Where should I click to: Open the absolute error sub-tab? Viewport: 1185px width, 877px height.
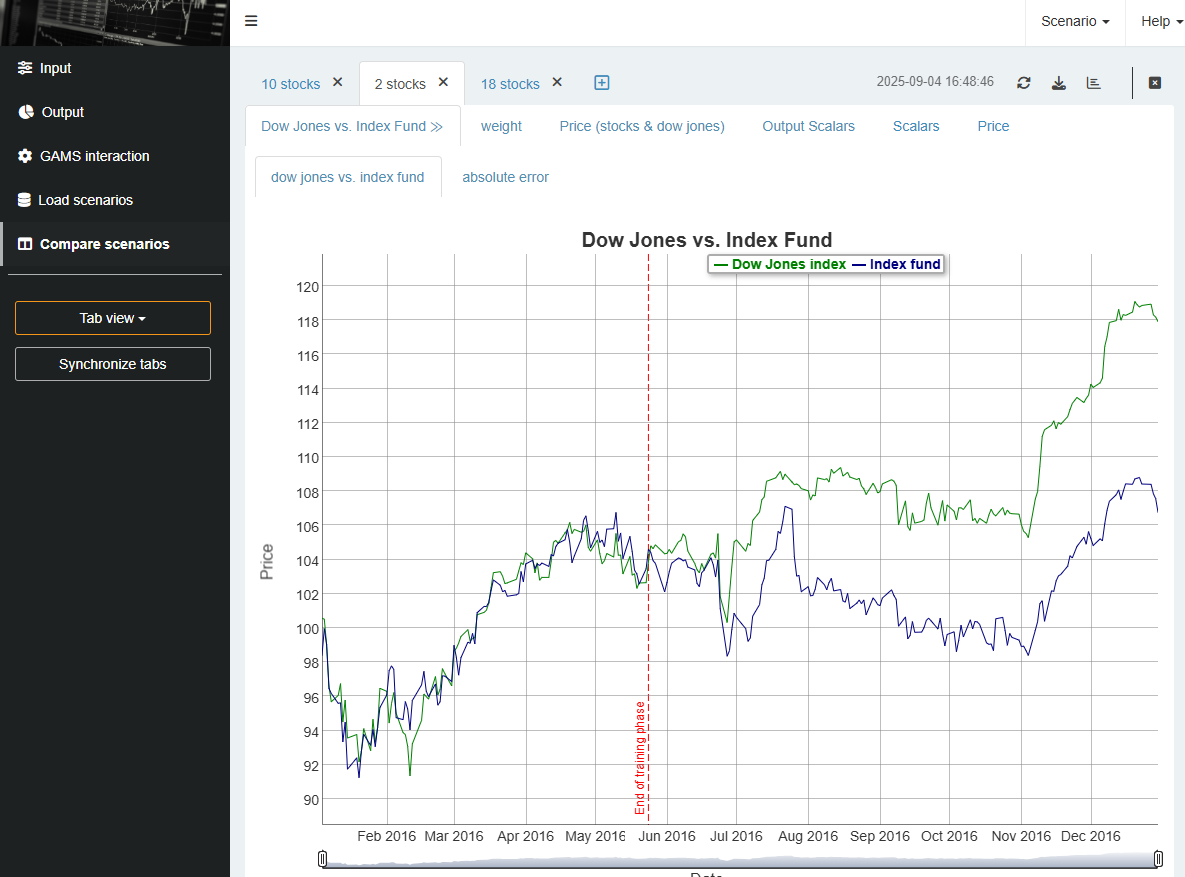(x=505, y=177)
